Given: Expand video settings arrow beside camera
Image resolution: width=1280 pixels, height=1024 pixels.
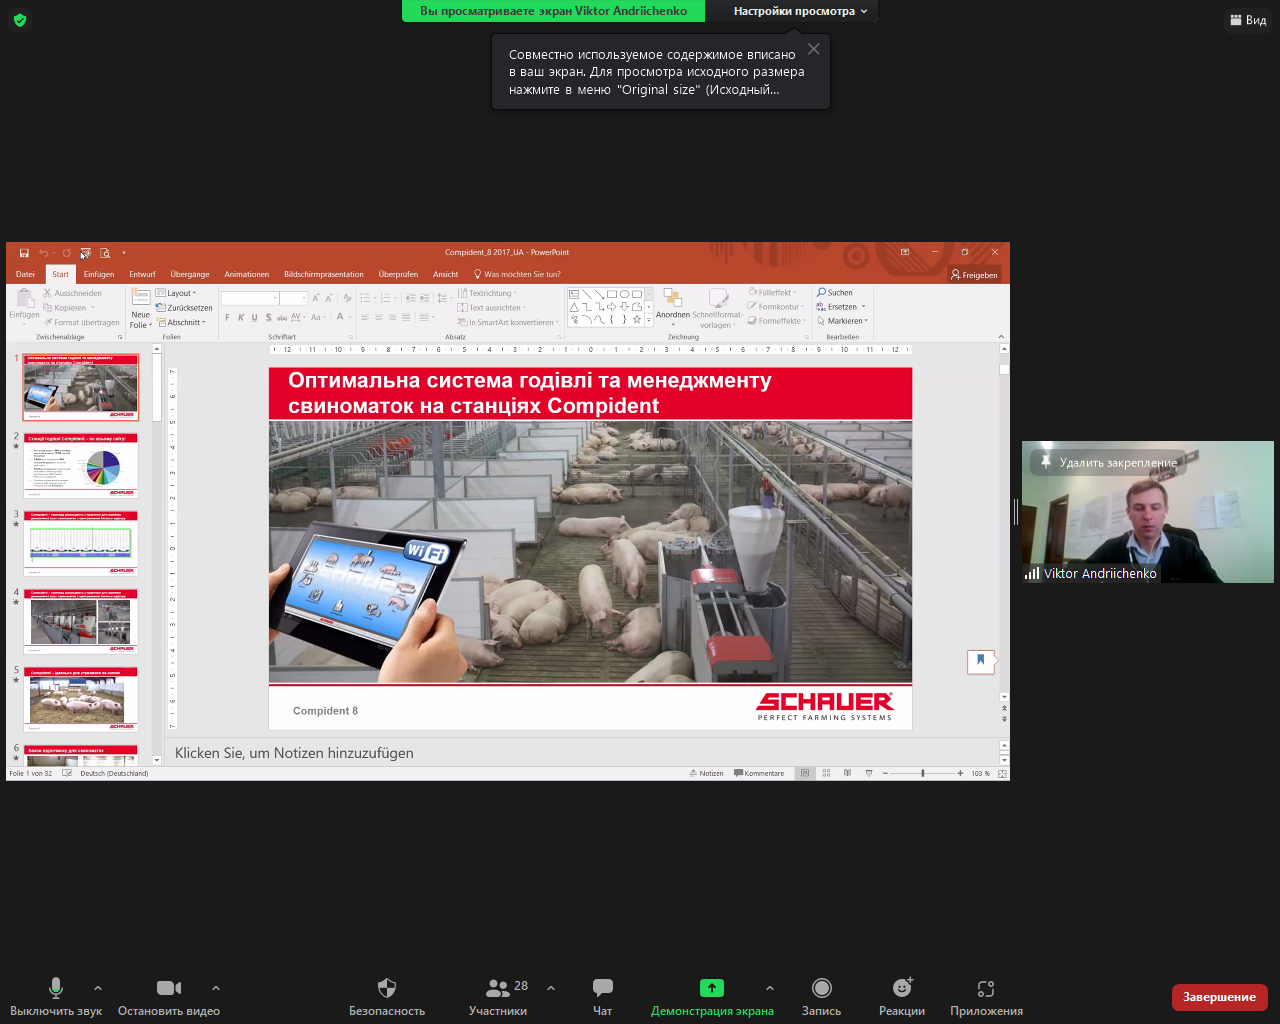Looking at the screenshot, I should (x=216, y=988).
